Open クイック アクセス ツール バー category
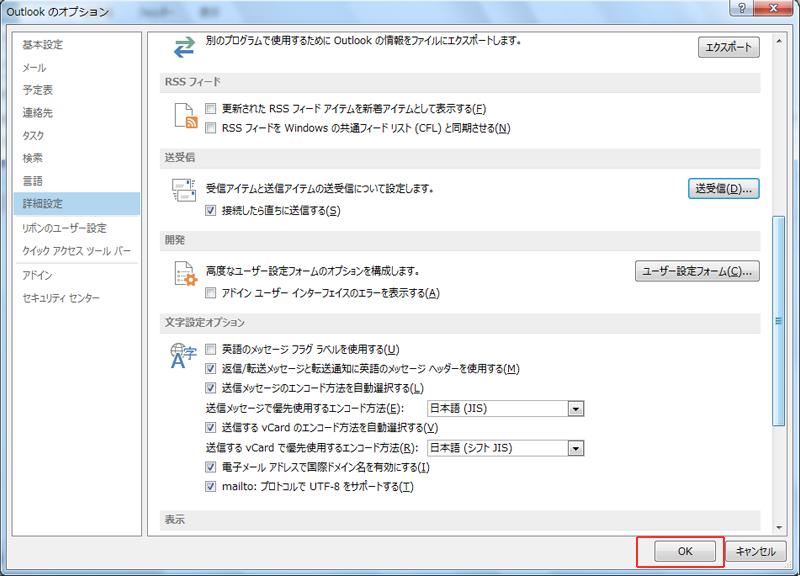Screen dimensions: 800x576 pyautogui.click(x=77, y=251)
